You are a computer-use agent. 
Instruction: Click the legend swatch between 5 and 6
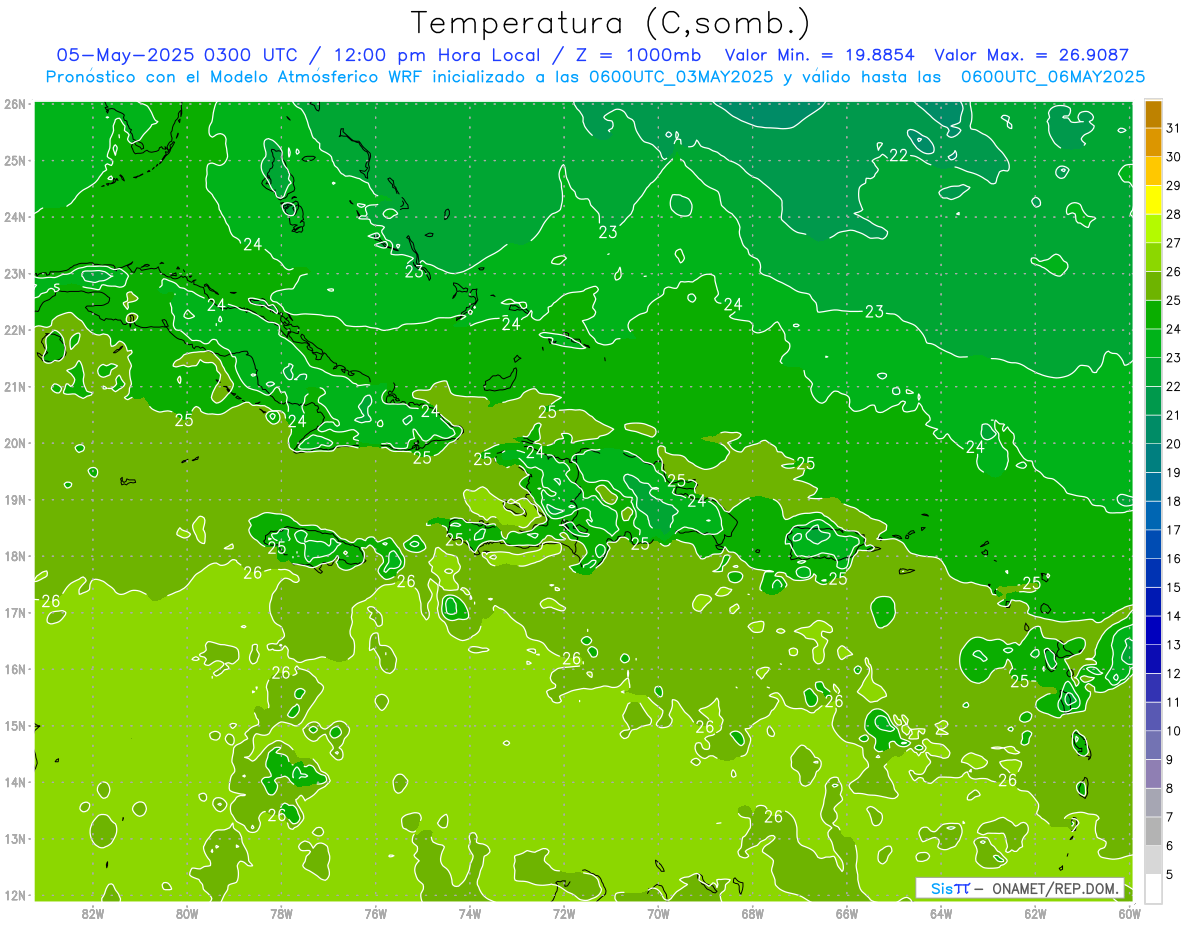click(1153, 859)
